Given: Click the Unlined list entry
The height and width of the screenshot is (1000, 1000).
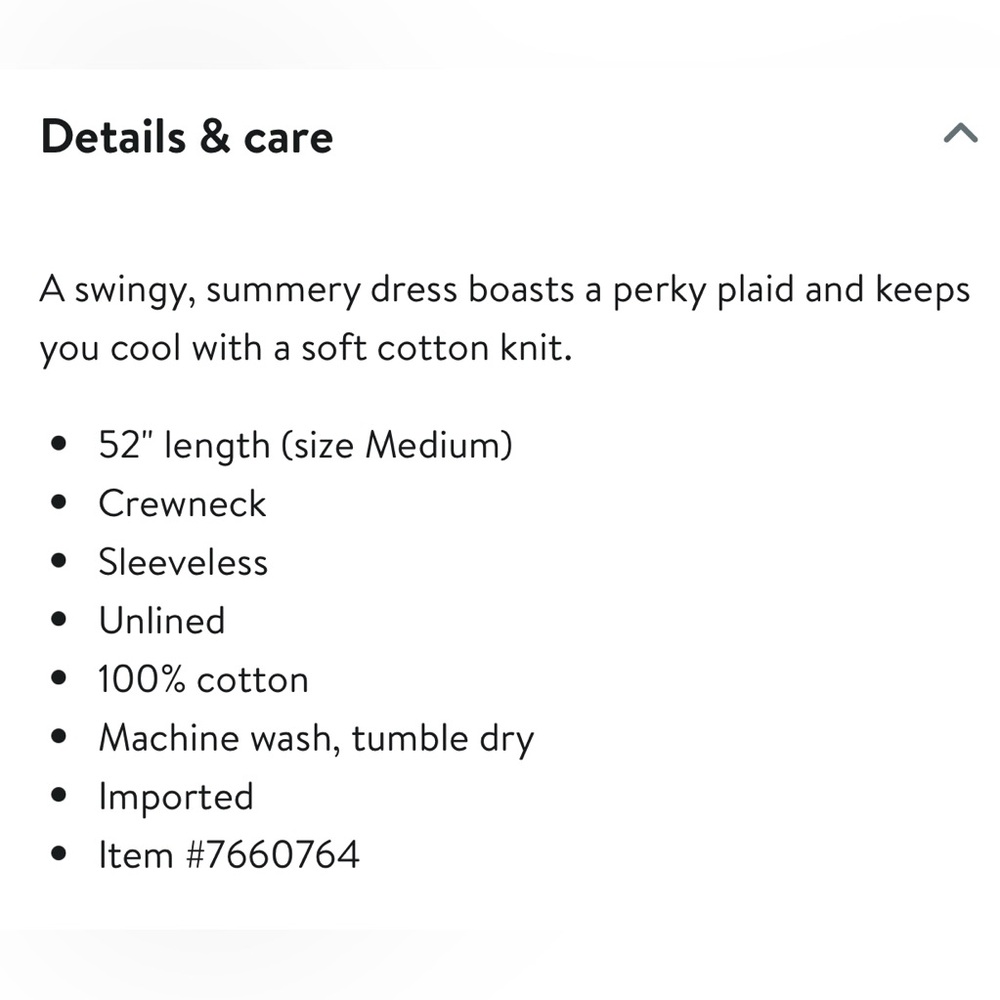Looking at the screenshot, I should (x=162, y=621).
